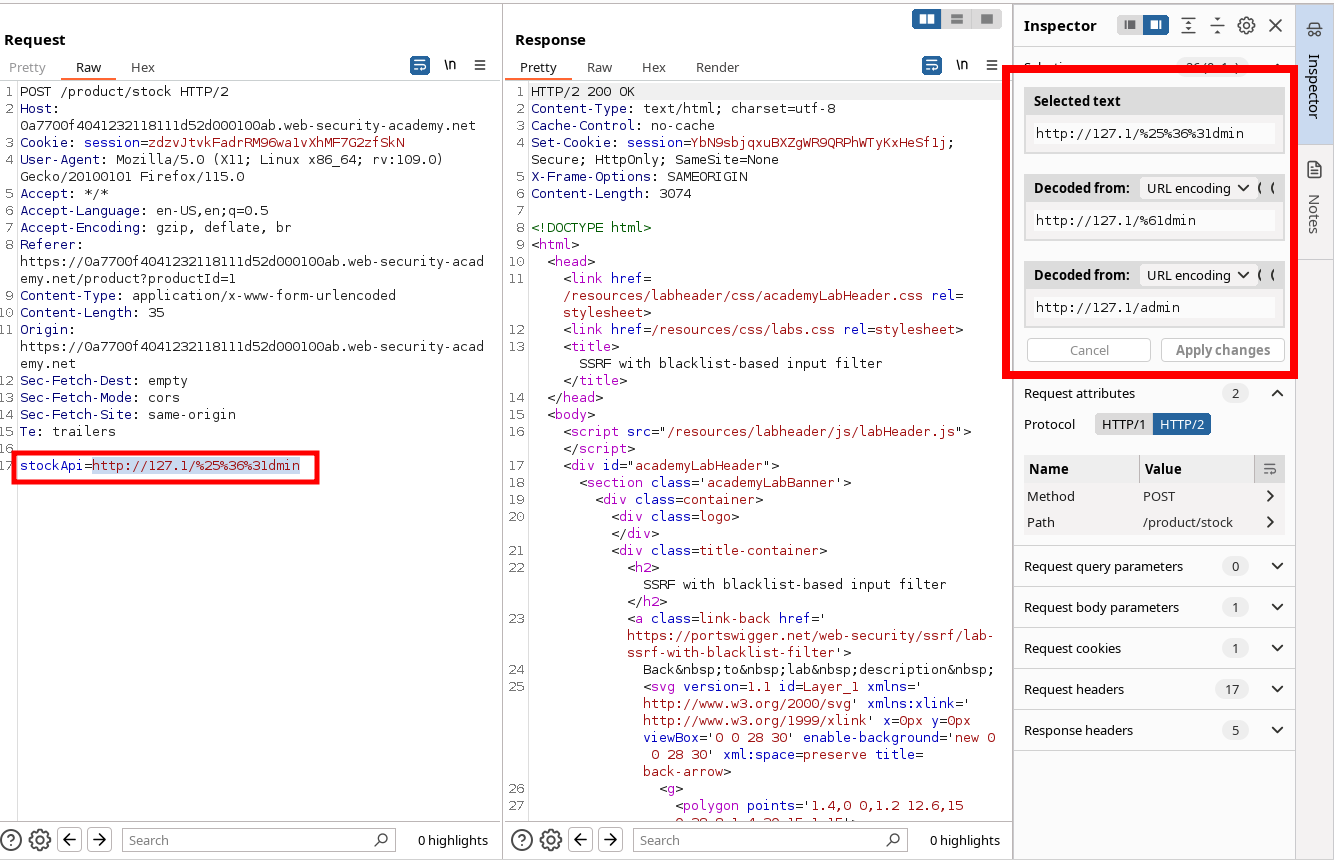Toggle wrap icon in attributes table header

pyautogui.click(x=1270, y=468)
